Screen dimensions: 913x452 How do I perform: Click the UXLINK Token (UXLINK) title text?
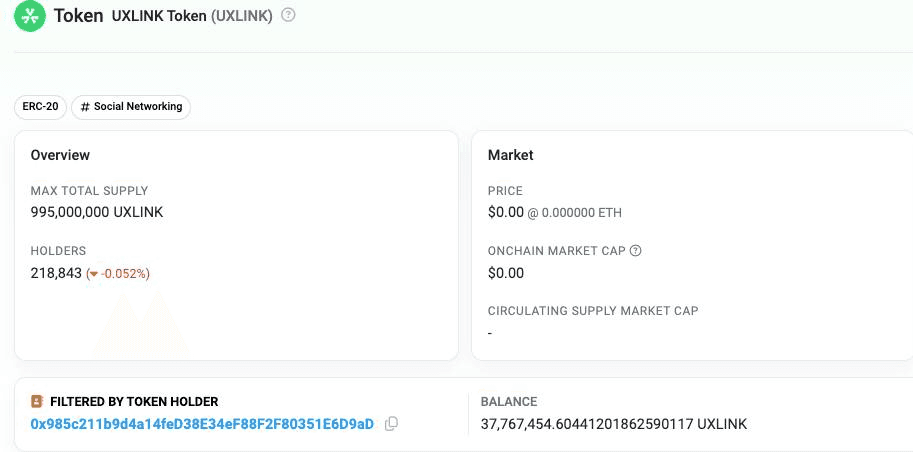[192, 16]
